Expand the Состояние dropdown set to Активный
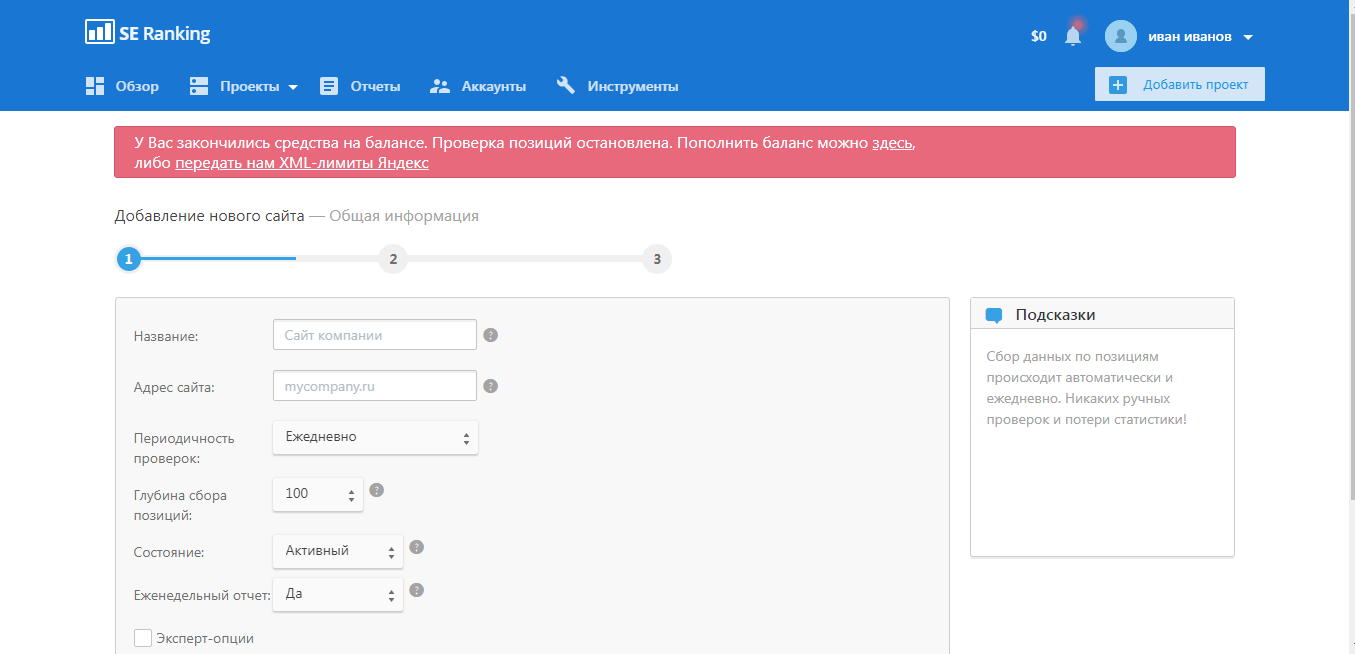The width and height of the screenshot is (1355, 654). point(337,551)
